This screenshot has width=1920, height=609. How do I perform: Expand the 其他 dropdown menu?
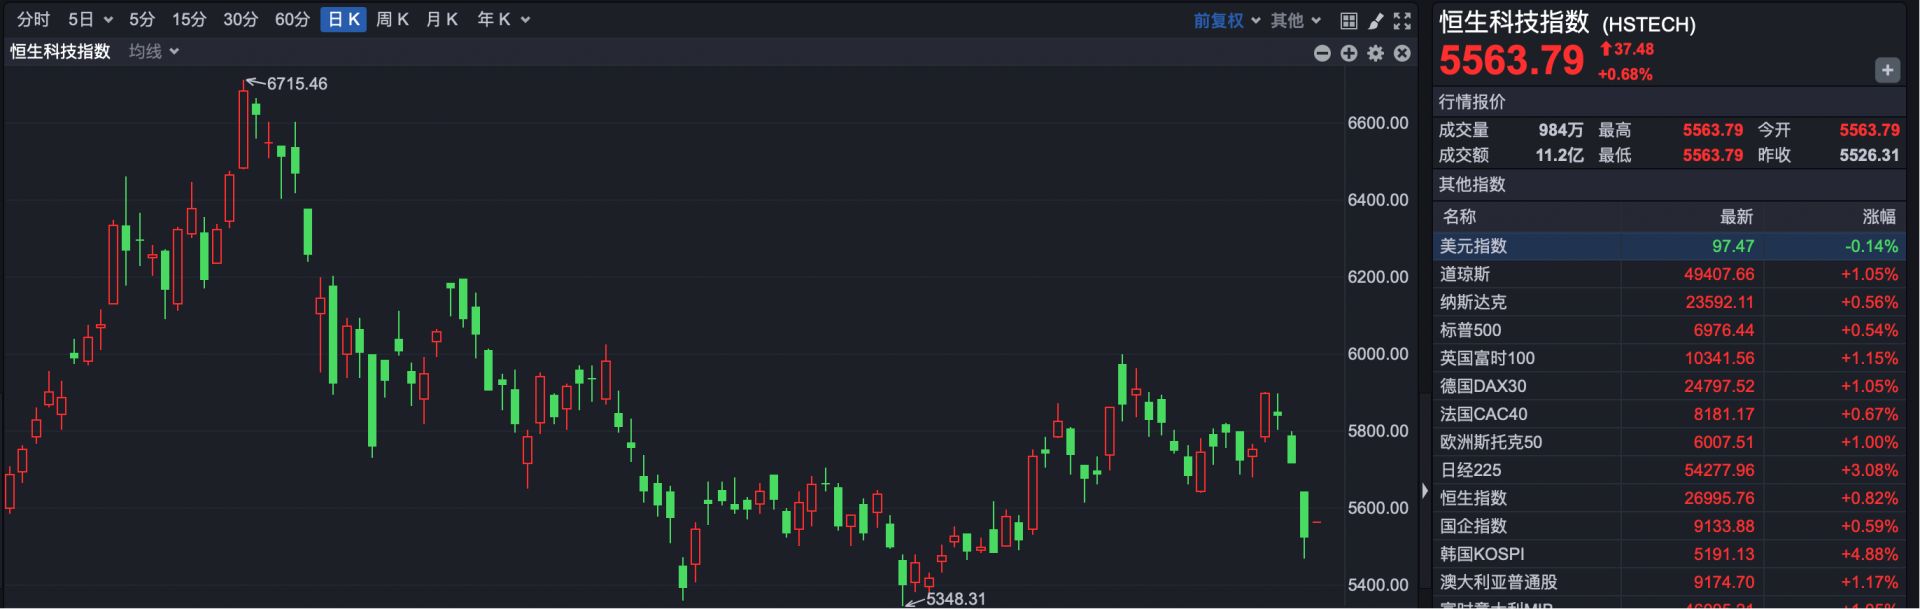pyautogui.click(x=1295, y=20)
